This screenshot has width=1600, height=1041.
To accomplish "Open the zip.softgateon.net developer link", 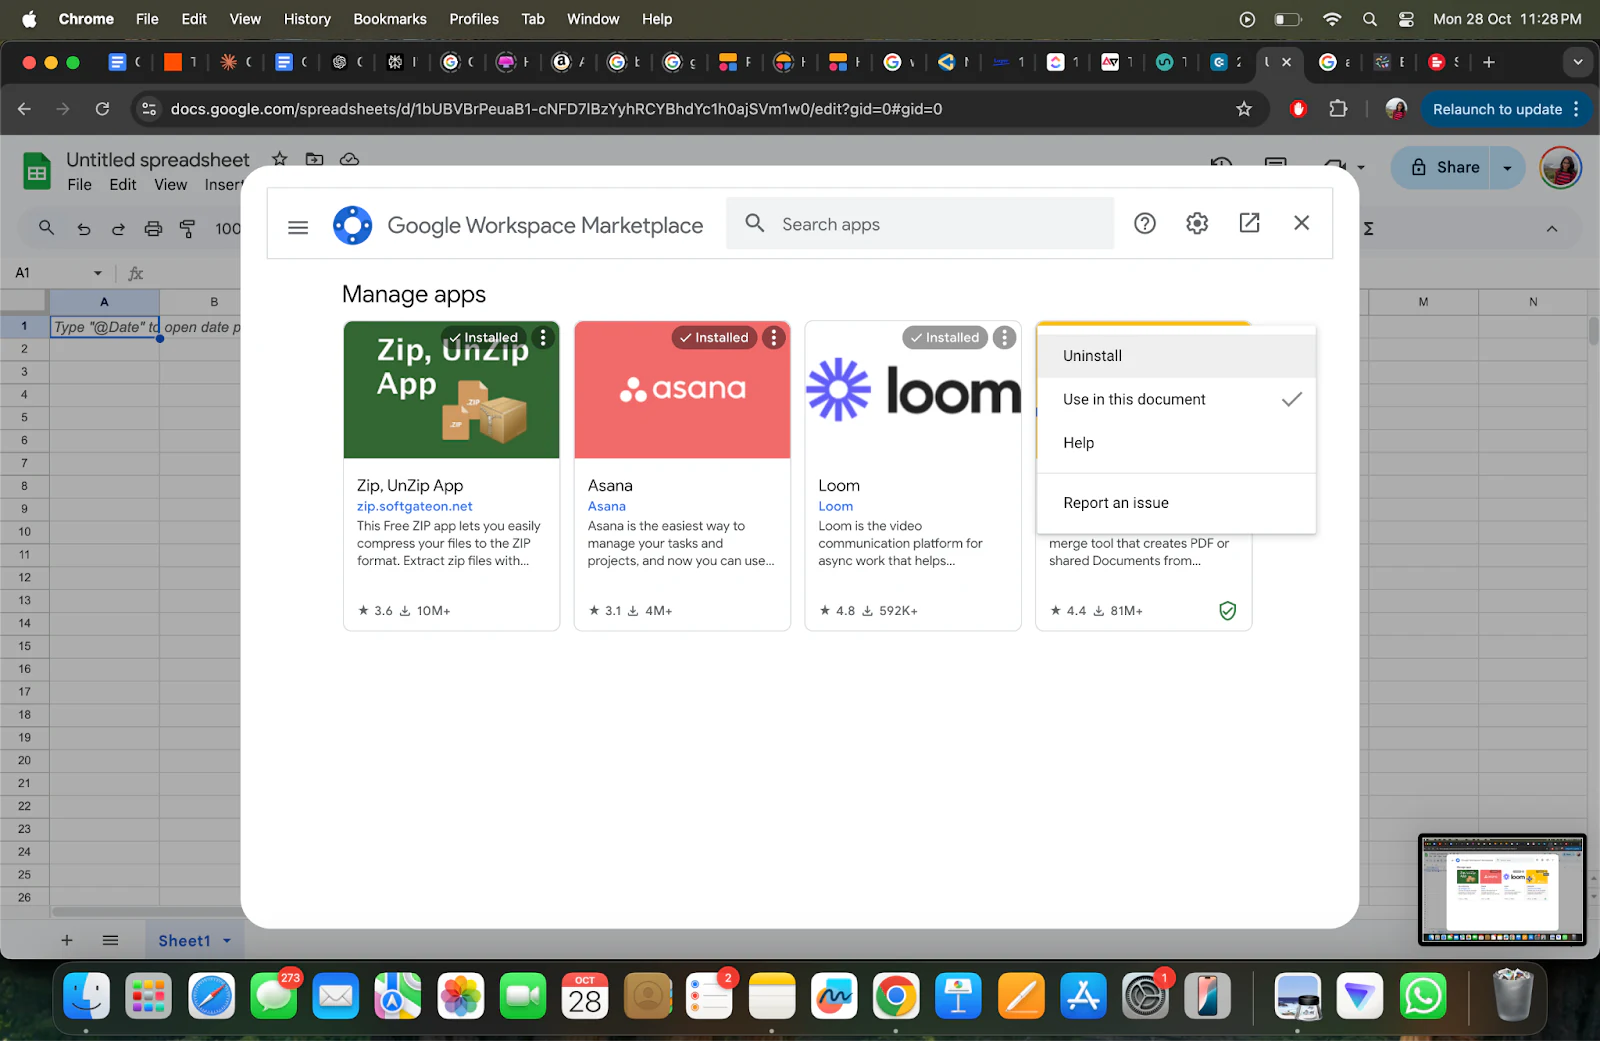I will point(415,506).
